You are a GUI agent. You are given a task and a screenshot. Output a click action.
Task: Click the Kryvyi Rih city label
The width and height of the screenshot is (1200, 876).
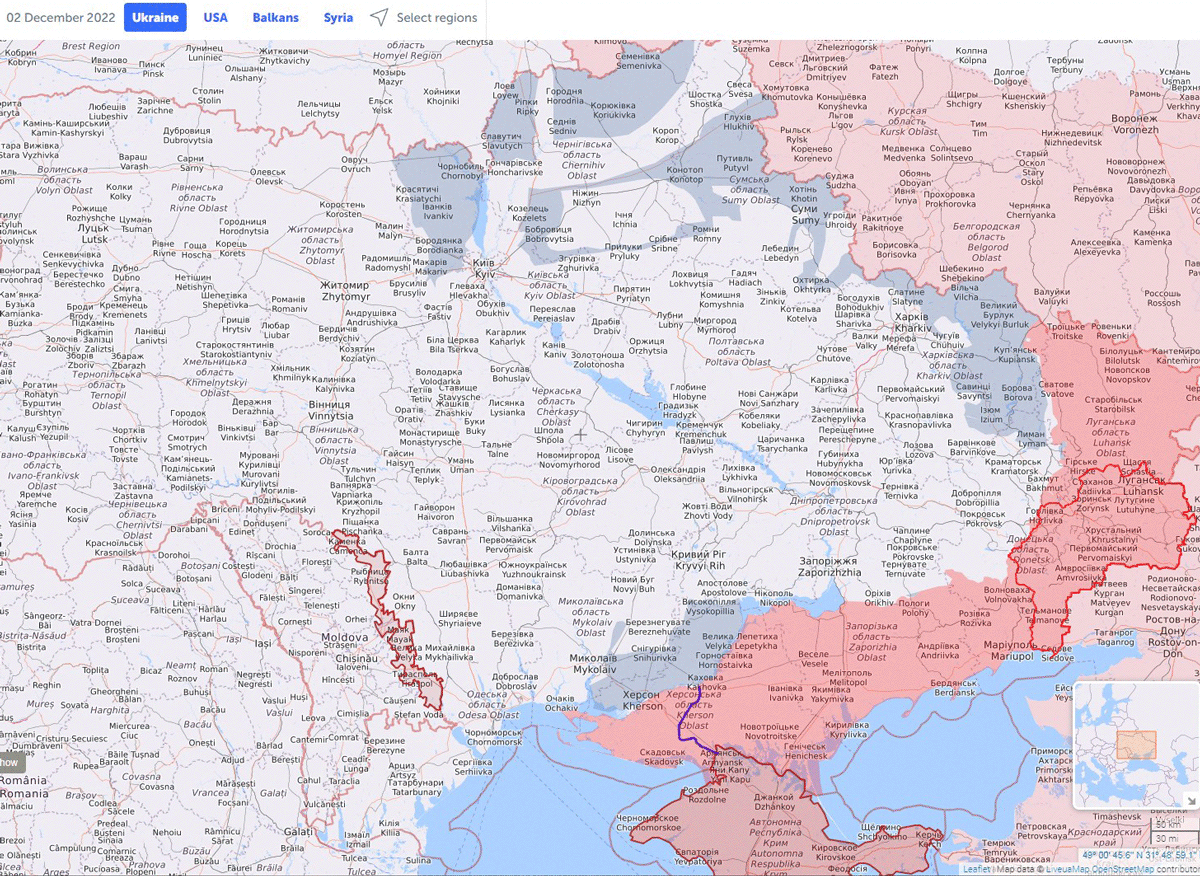pyautogui.click(x=699, y=560)
